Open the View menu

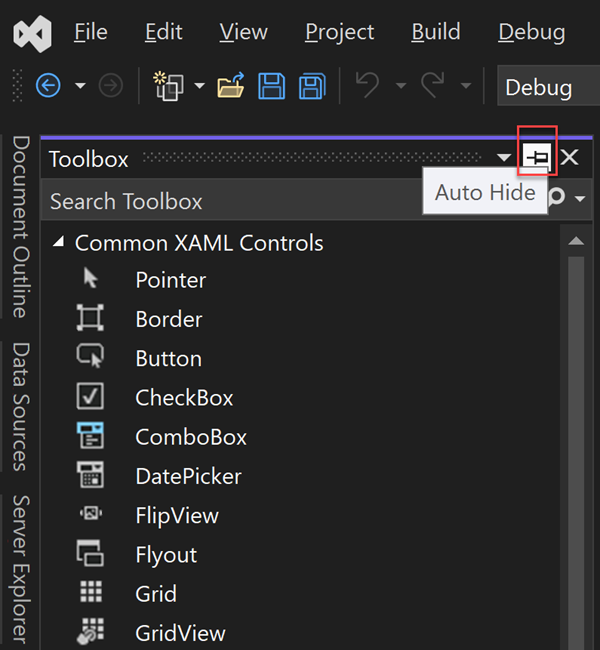click(x=243, y=32)
